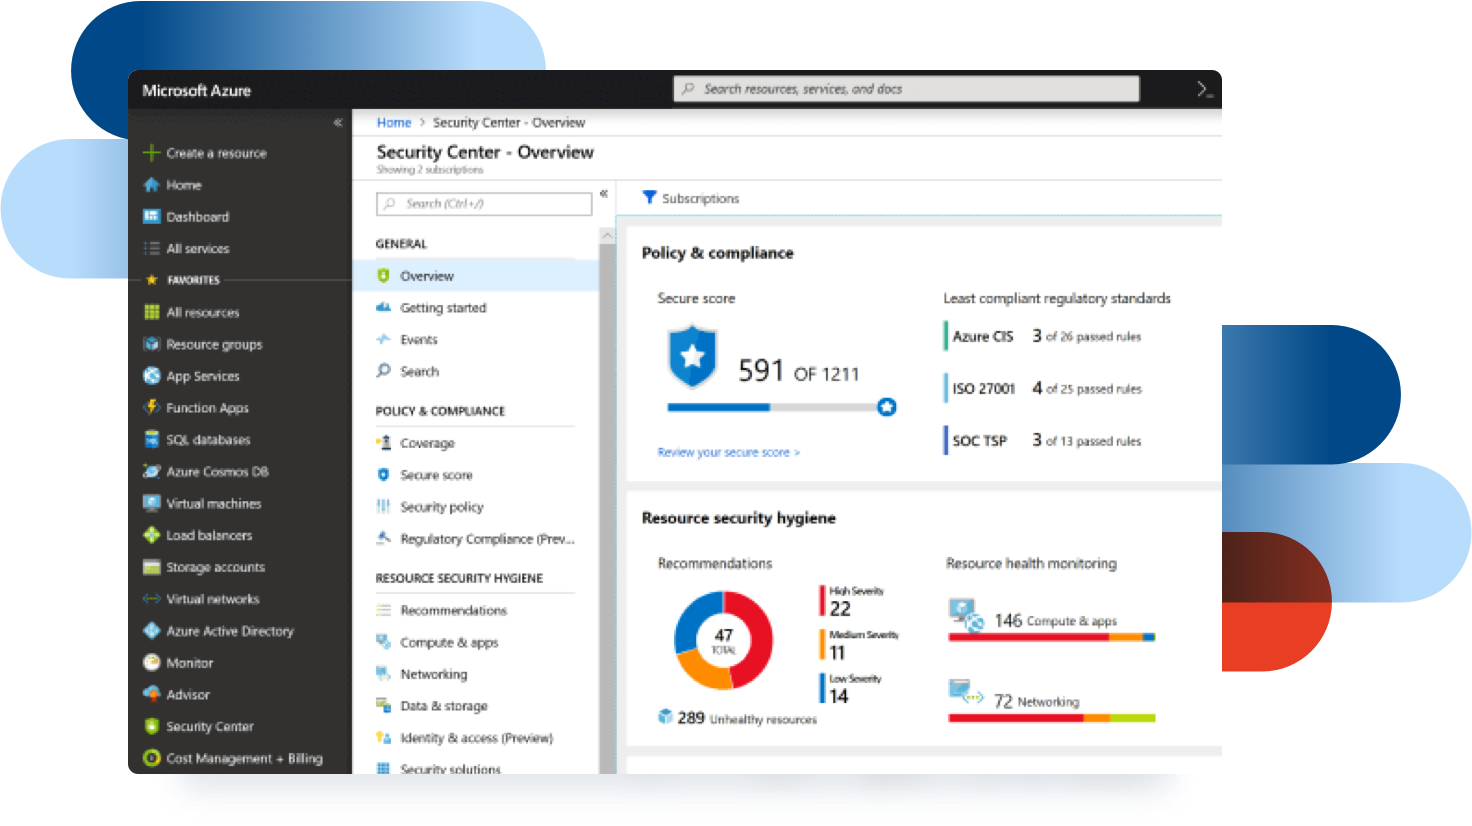Image resolution: width=1472 pixels, height=826 pixels.
Task: Click the secure score shield icon
Action: (692, 356)
